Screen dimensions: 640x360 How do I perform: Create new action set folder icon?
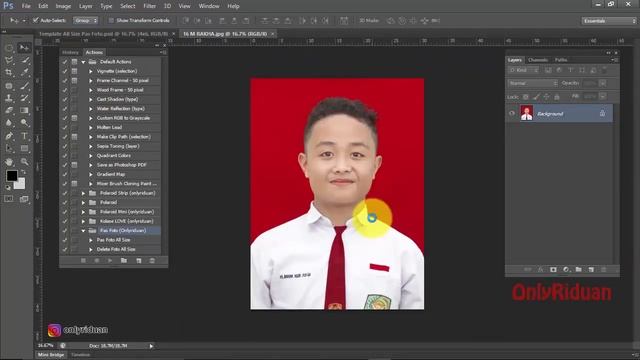[x=124, y=260]
